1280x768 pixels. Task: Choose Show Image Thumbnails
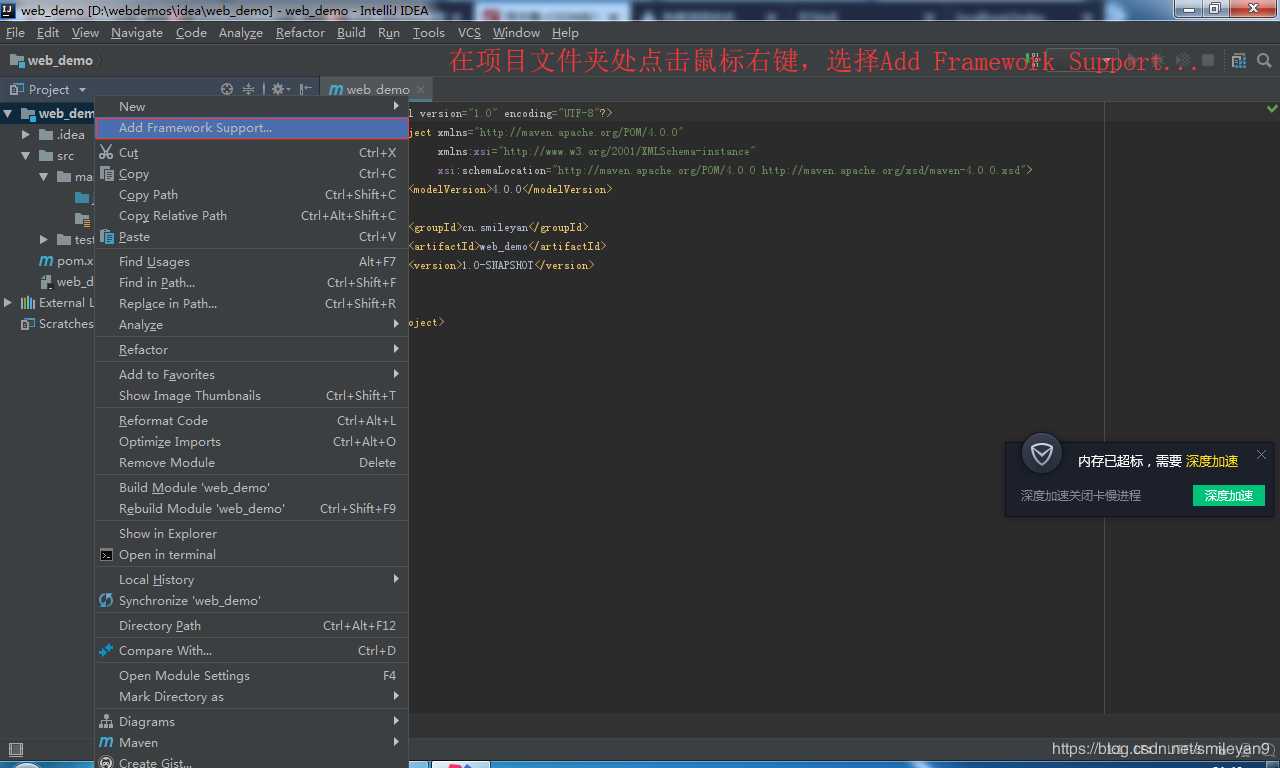coord(251,395)
